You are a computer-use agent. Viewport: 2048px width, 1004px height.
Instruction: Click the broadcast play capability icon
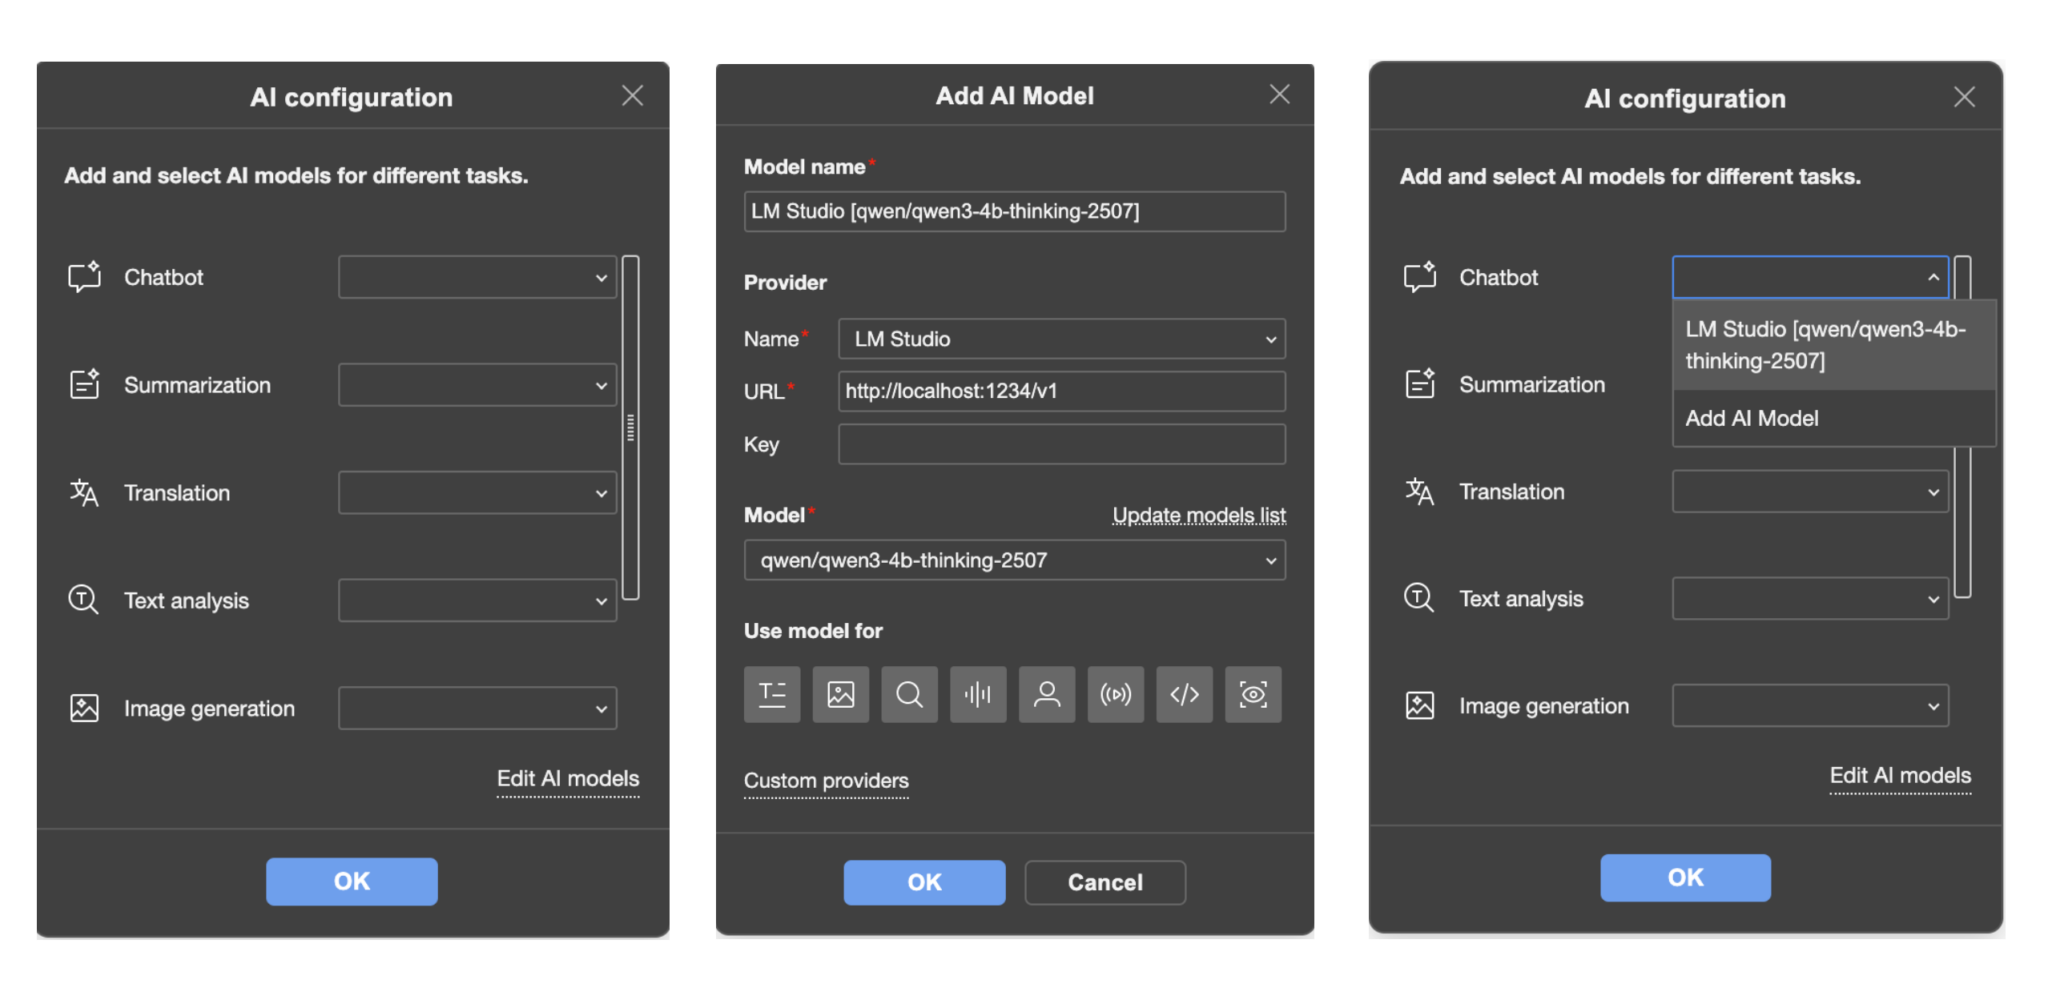[1115, 694]
